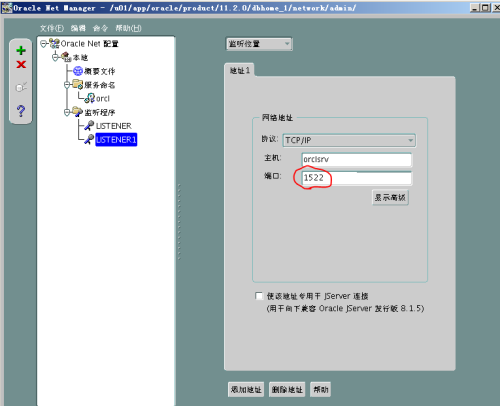Toggle the JServer dedicated address checkbox

click(259, 296)
